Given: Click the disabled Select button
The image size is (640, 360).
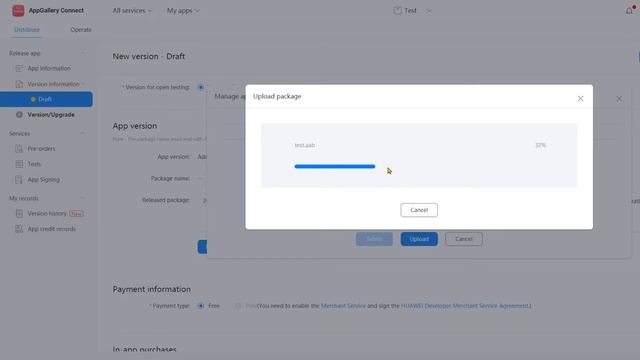Looking at the screenshot, I should 374,239.
